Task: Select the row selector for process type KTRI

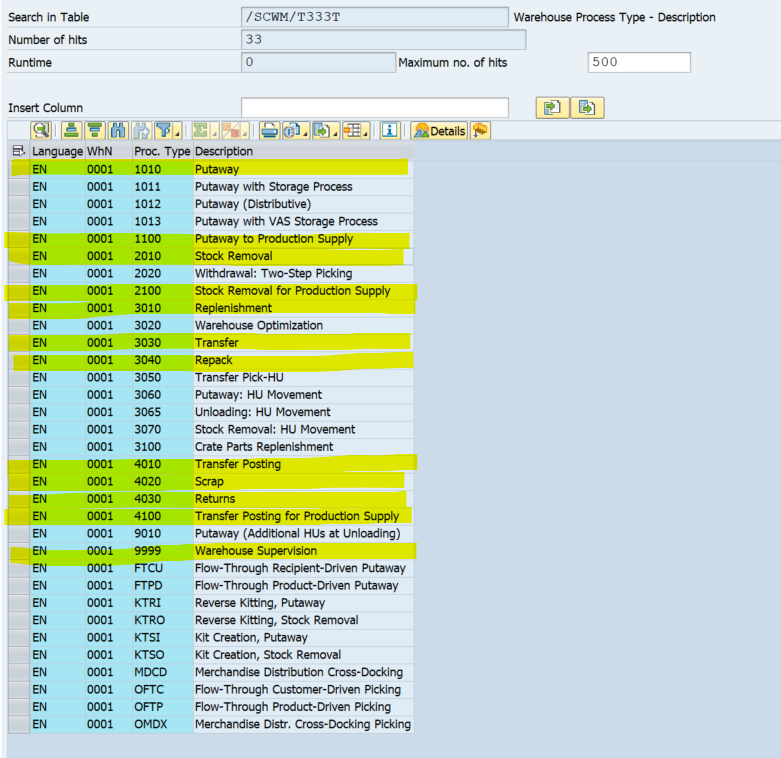Action: (x=19, y=603)
